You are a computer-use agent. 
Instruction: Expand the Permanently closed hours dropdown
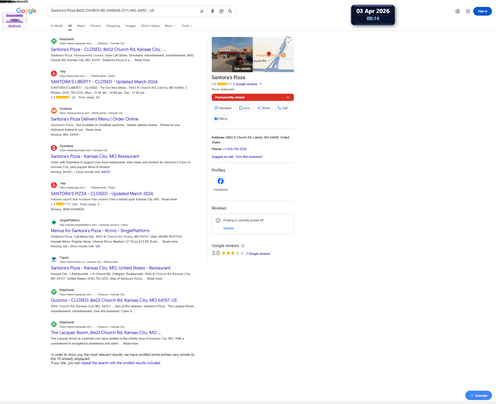pyautogui.click(x=253, y=97)
